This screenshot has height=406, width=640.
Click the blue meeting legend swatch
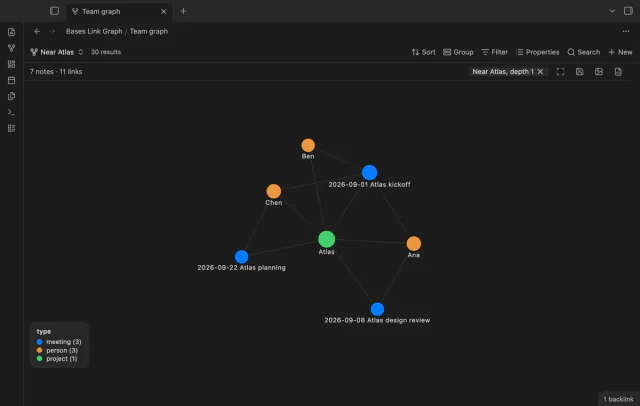coord(40,342)
